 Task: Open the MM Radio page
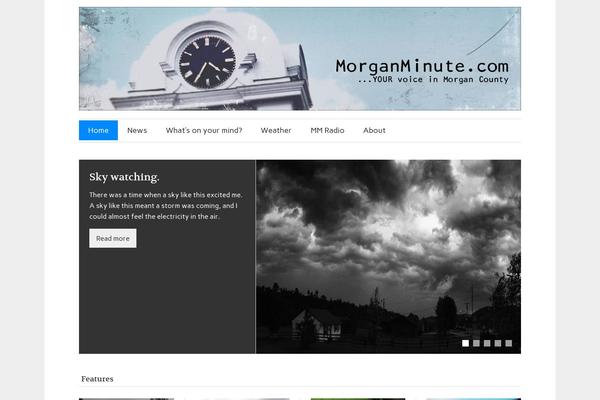327,130
